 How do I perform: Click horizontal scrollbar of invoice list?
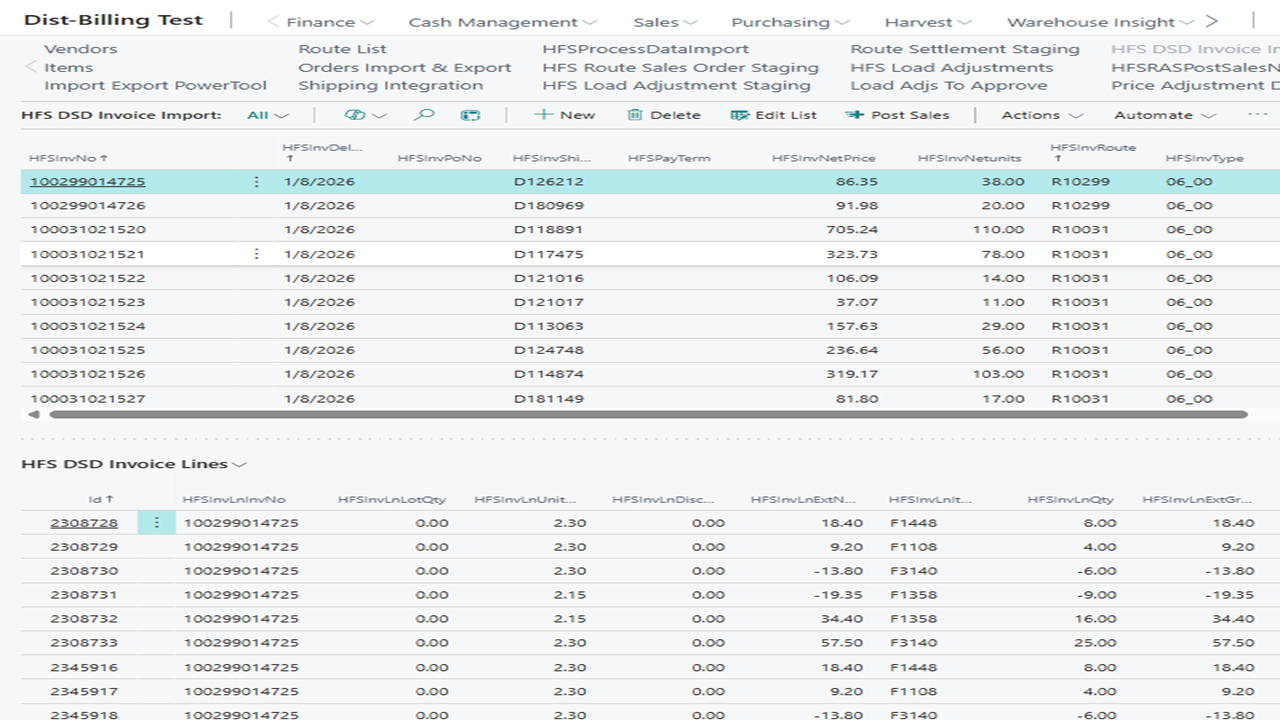coord(648,414)
